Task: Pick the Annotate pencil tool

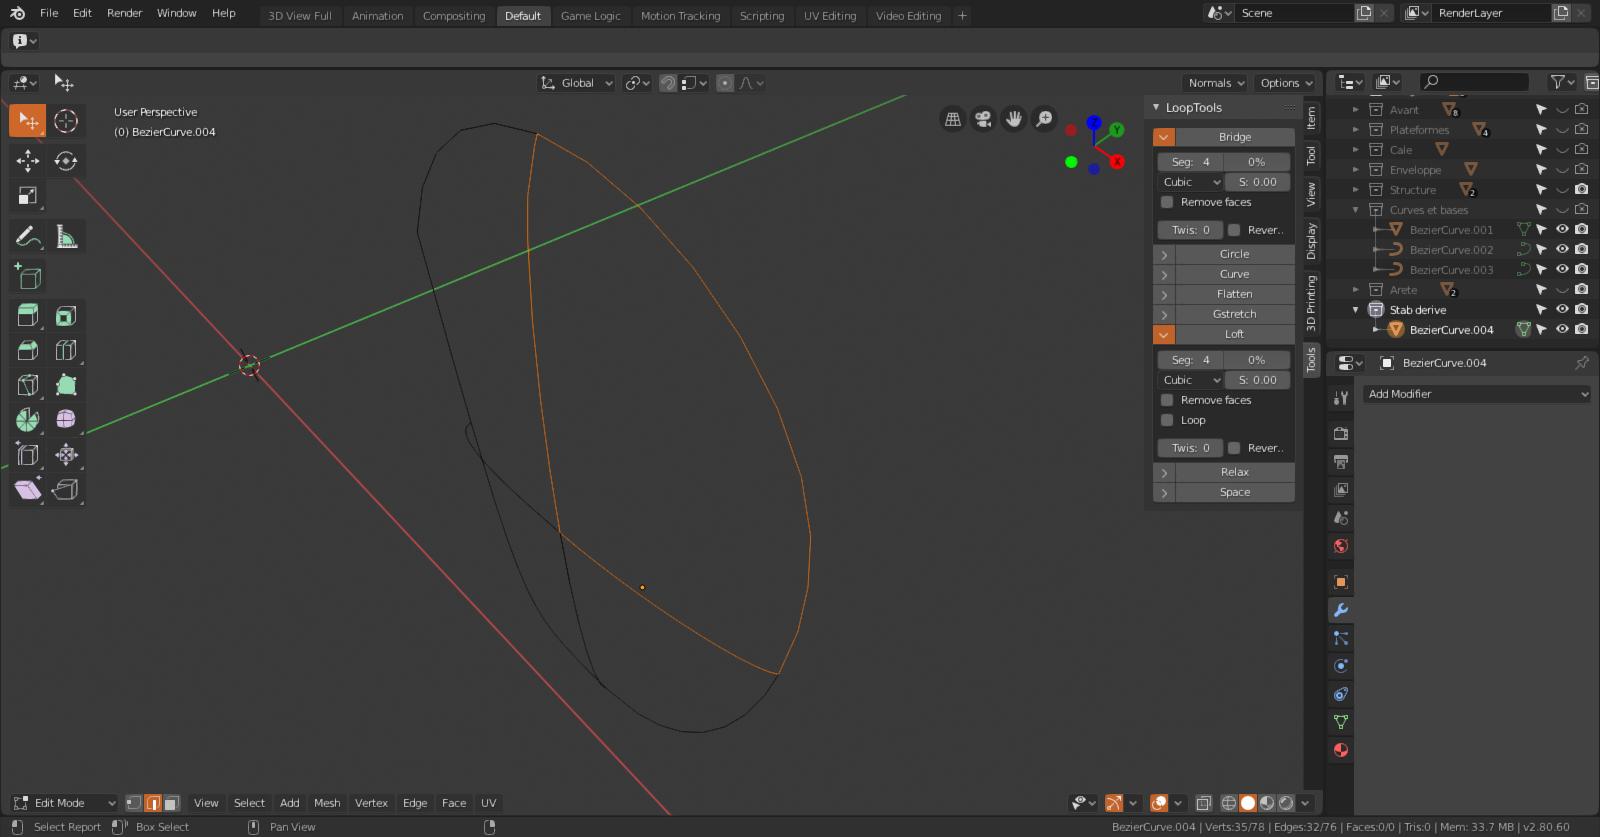Action: (x=27, y=237)
